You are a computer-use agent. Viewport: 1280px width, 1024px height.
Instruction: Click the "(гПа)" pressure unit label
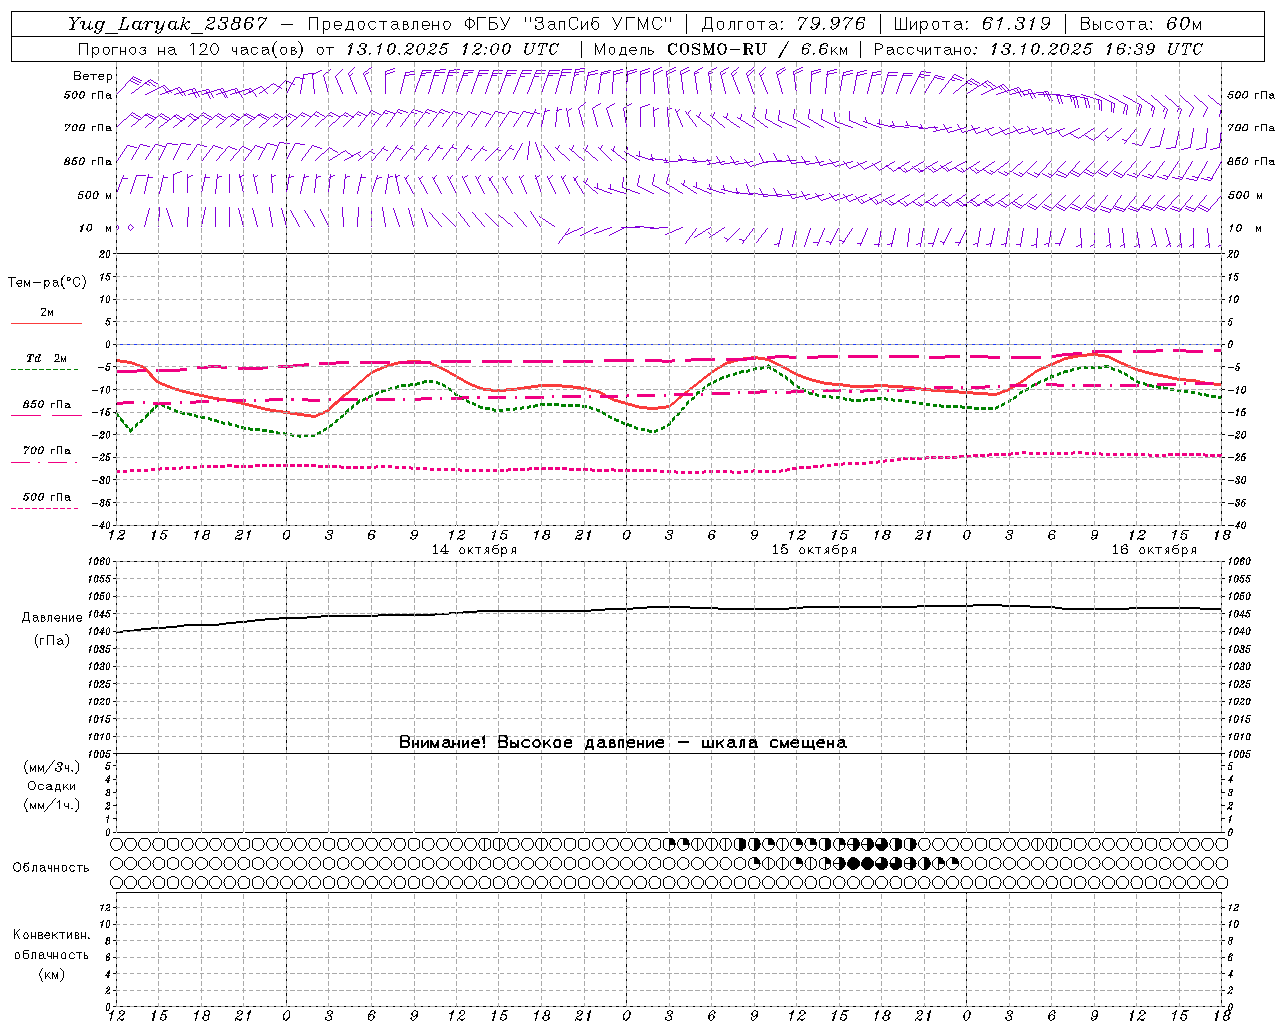click(52, 641)
